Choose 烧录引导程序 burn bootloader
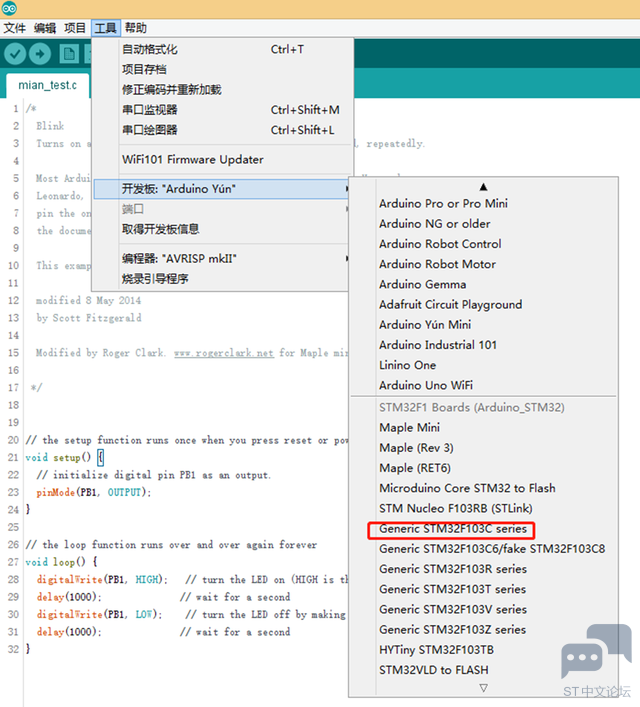Image resolution: width=640 pixels, height=707 pixels. point(222,279)
